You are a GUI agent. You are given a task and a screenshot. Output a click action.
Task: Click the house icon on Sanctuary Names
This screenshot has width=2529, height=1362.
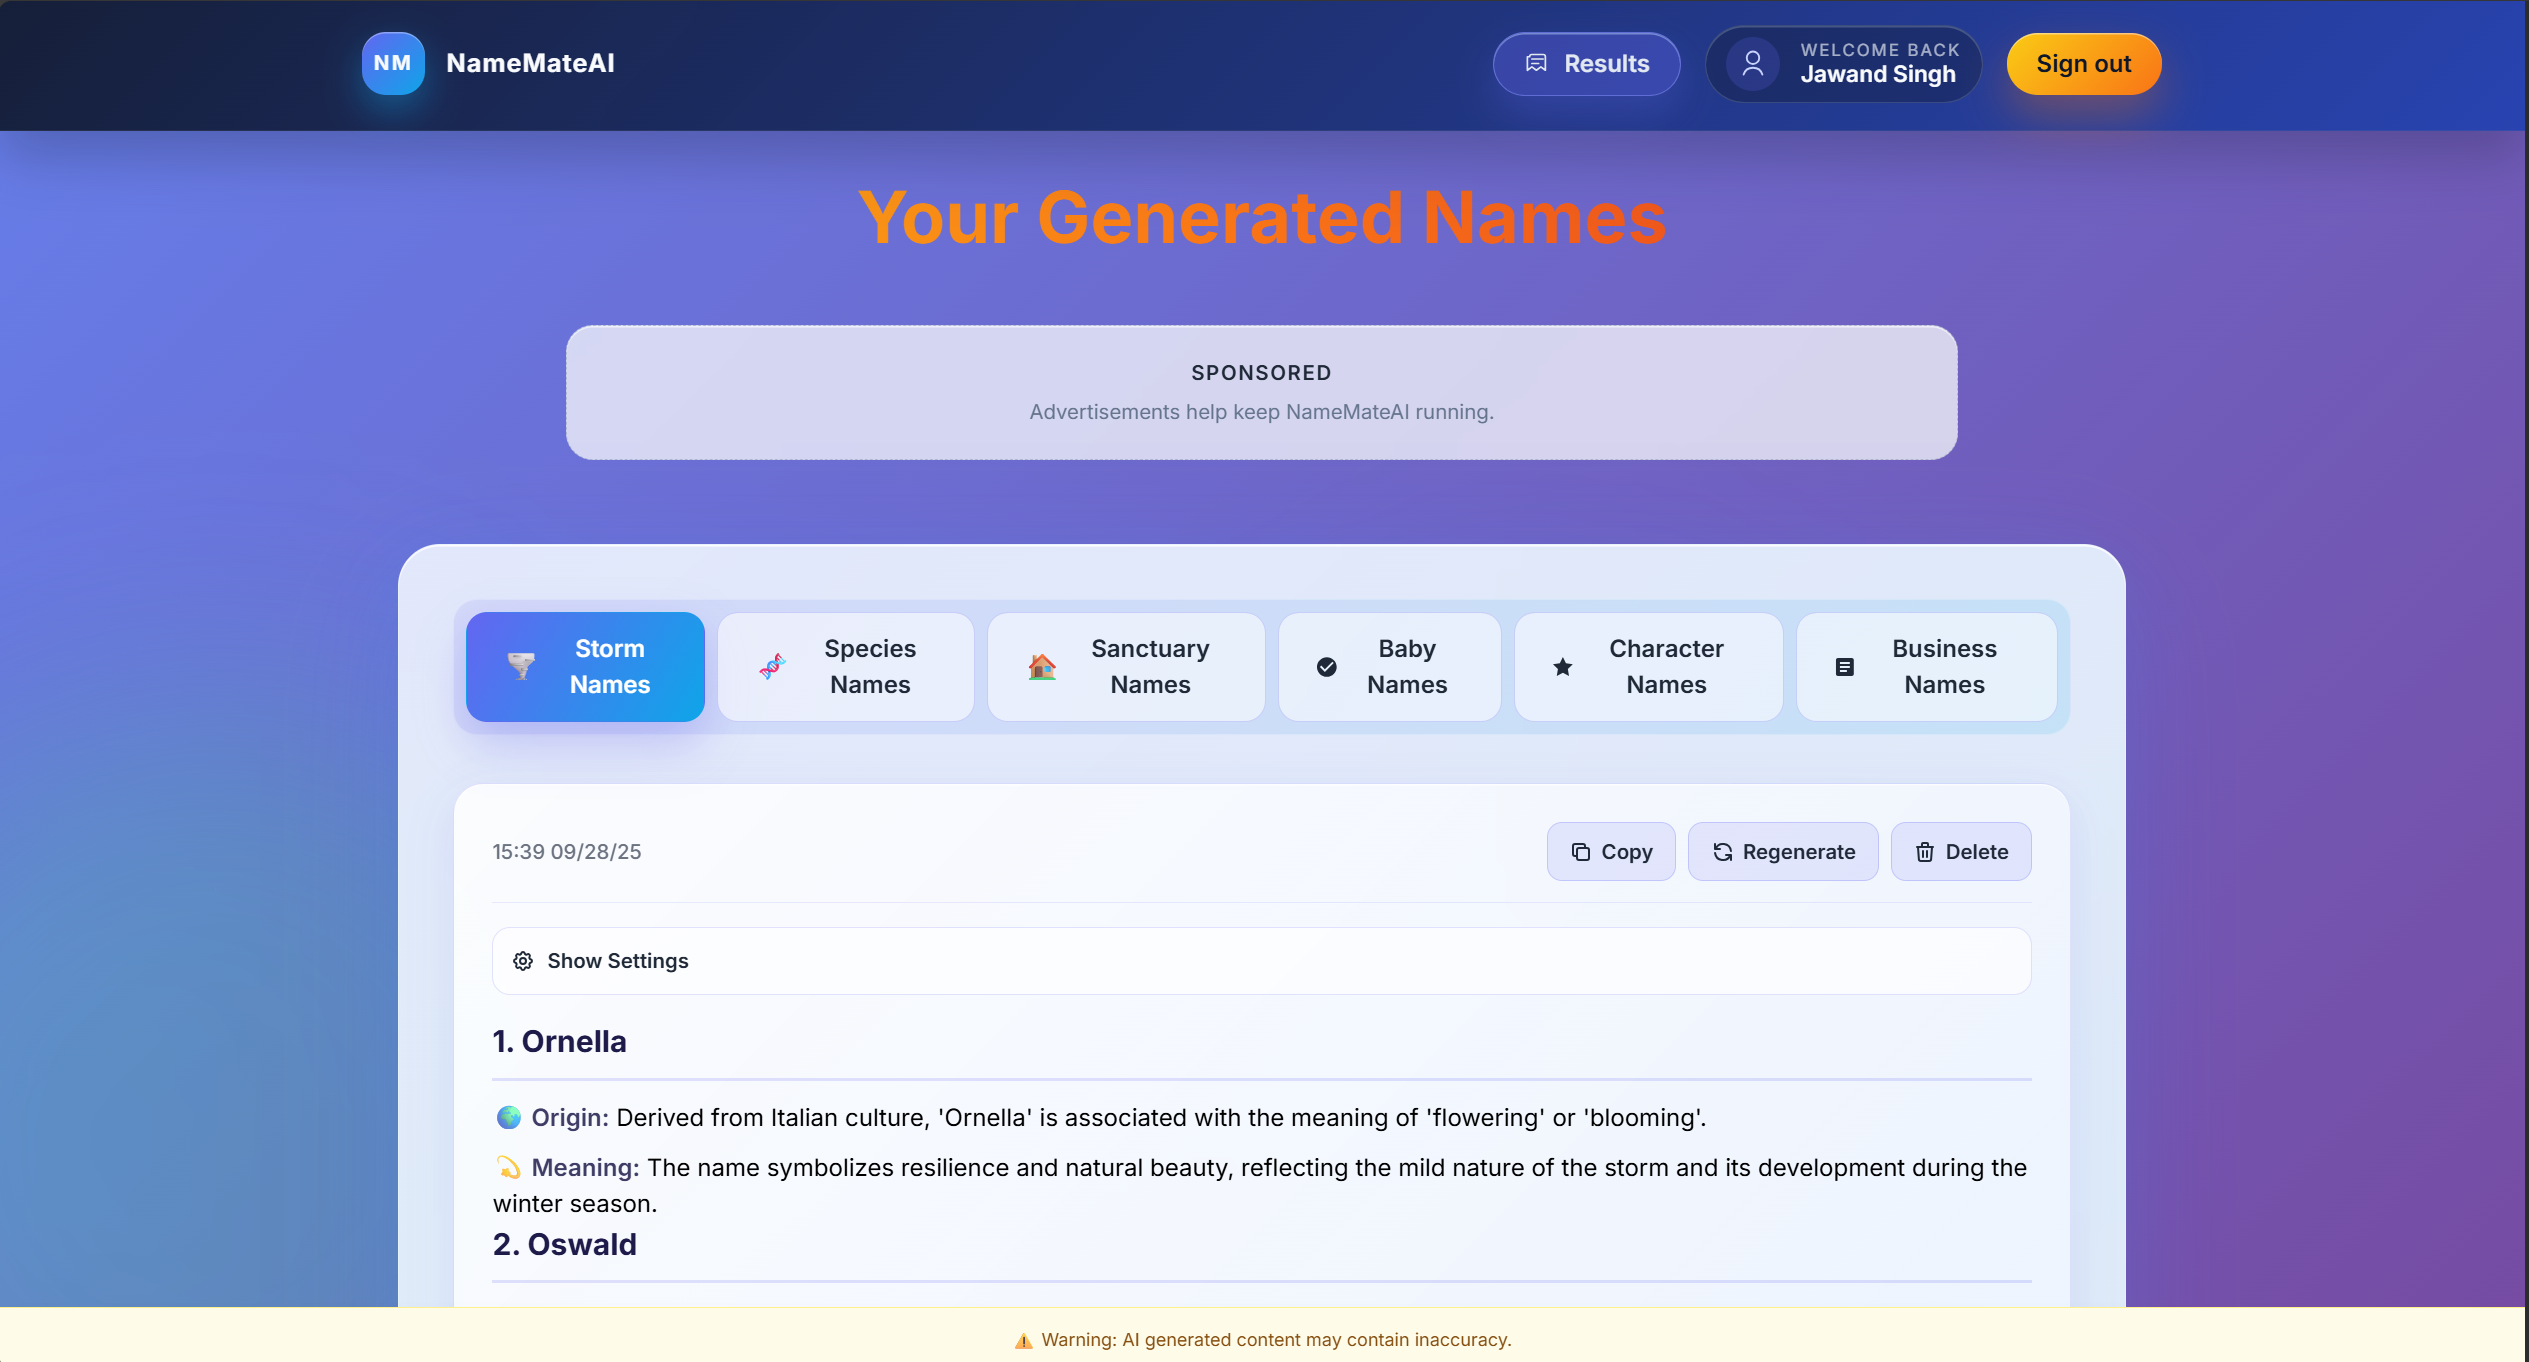click(x=1042, y=666)
